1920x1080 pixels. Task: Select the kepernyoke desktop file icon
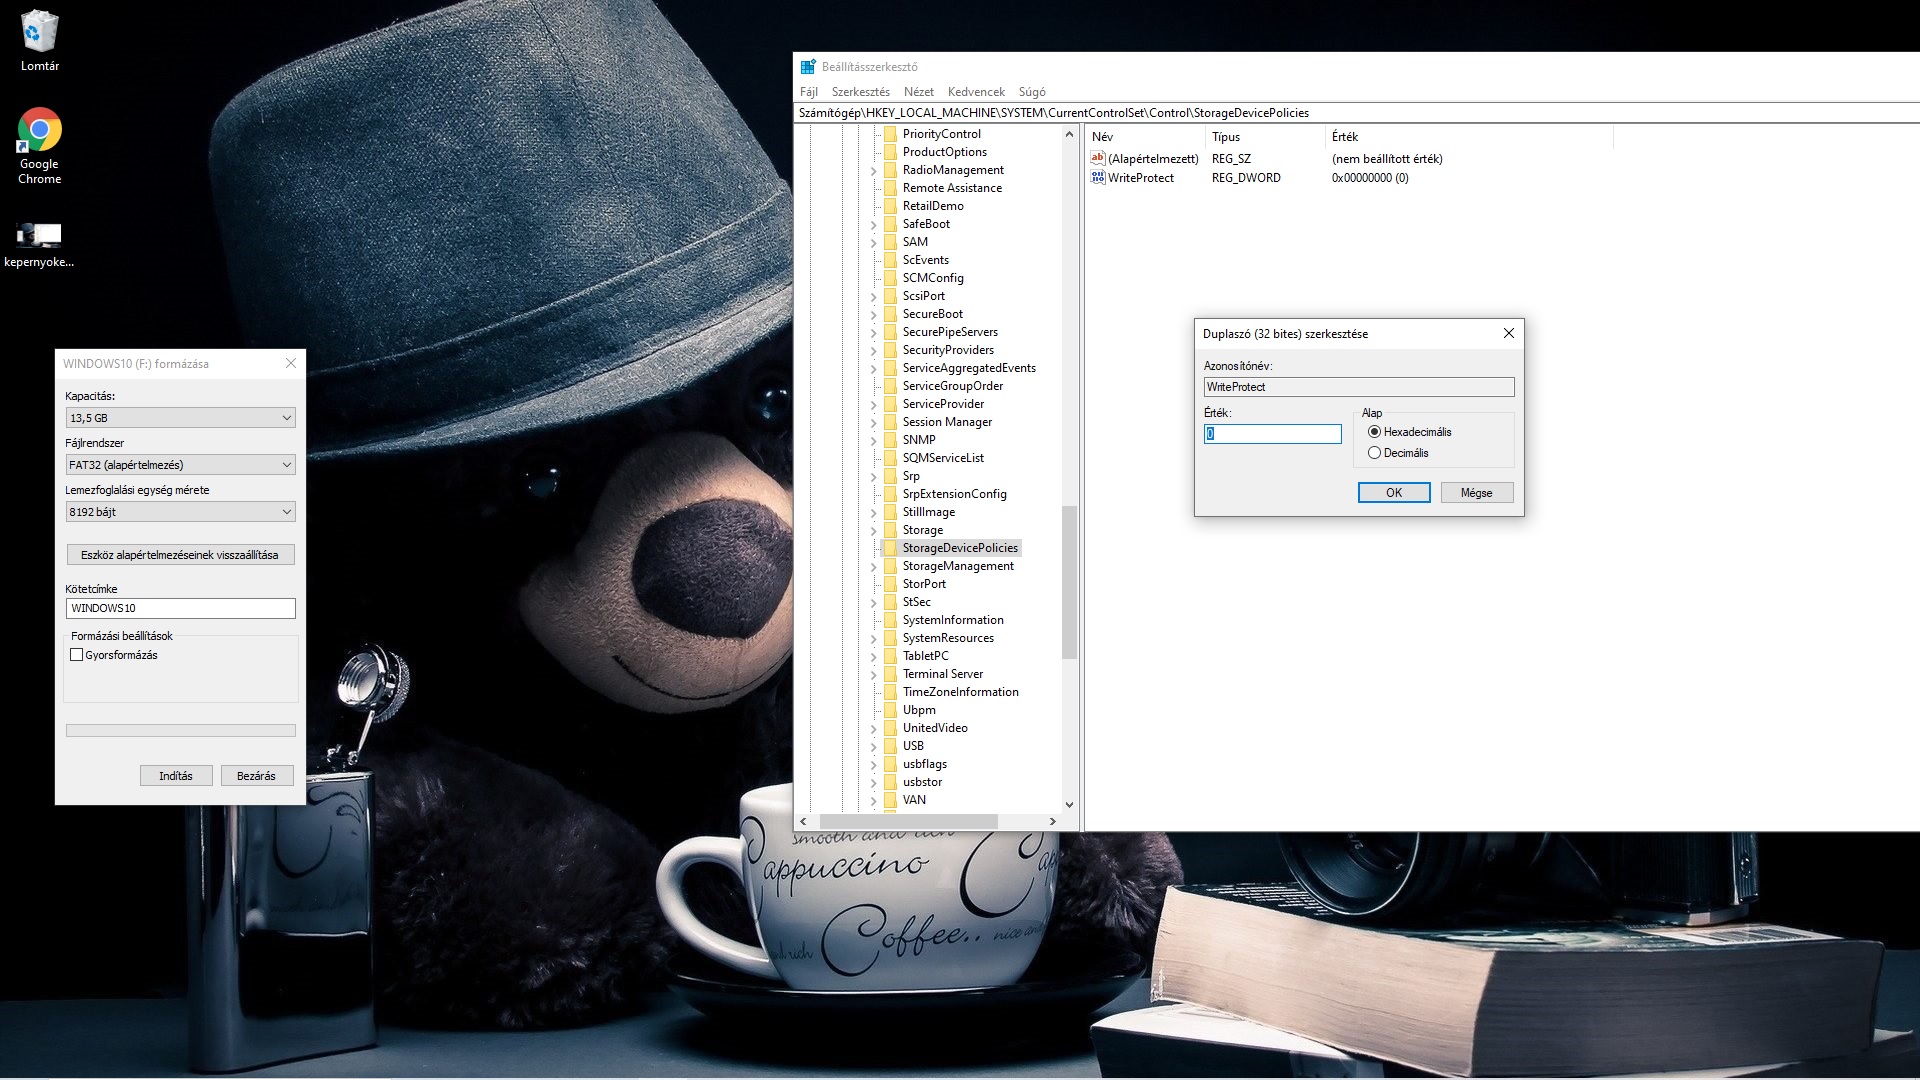coord(39,235)
